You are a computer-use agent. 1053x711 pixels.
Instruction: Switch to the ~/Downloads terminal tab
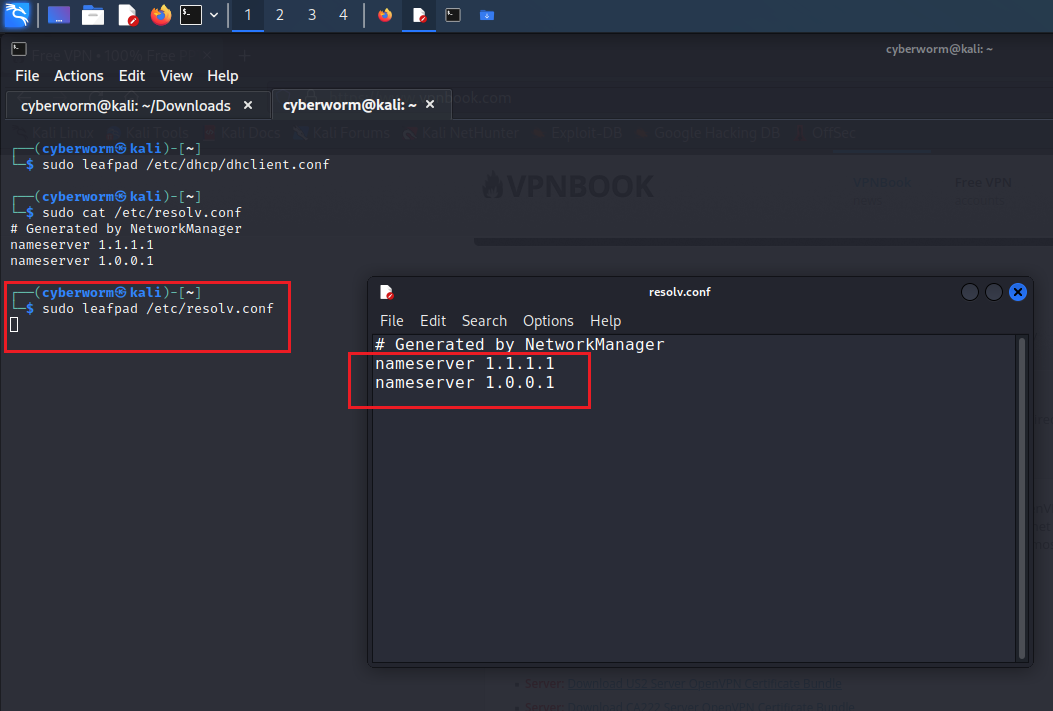tap(126, 106)
